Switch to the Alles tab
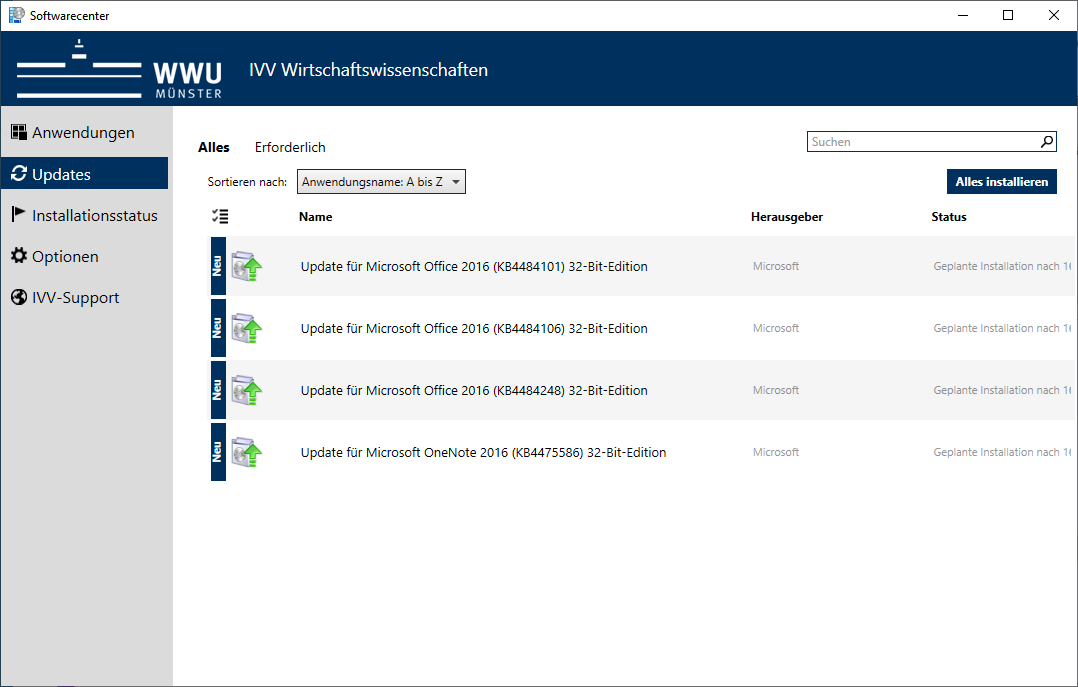The height and width of the screenshot is (687, 1078). point(214,147)
